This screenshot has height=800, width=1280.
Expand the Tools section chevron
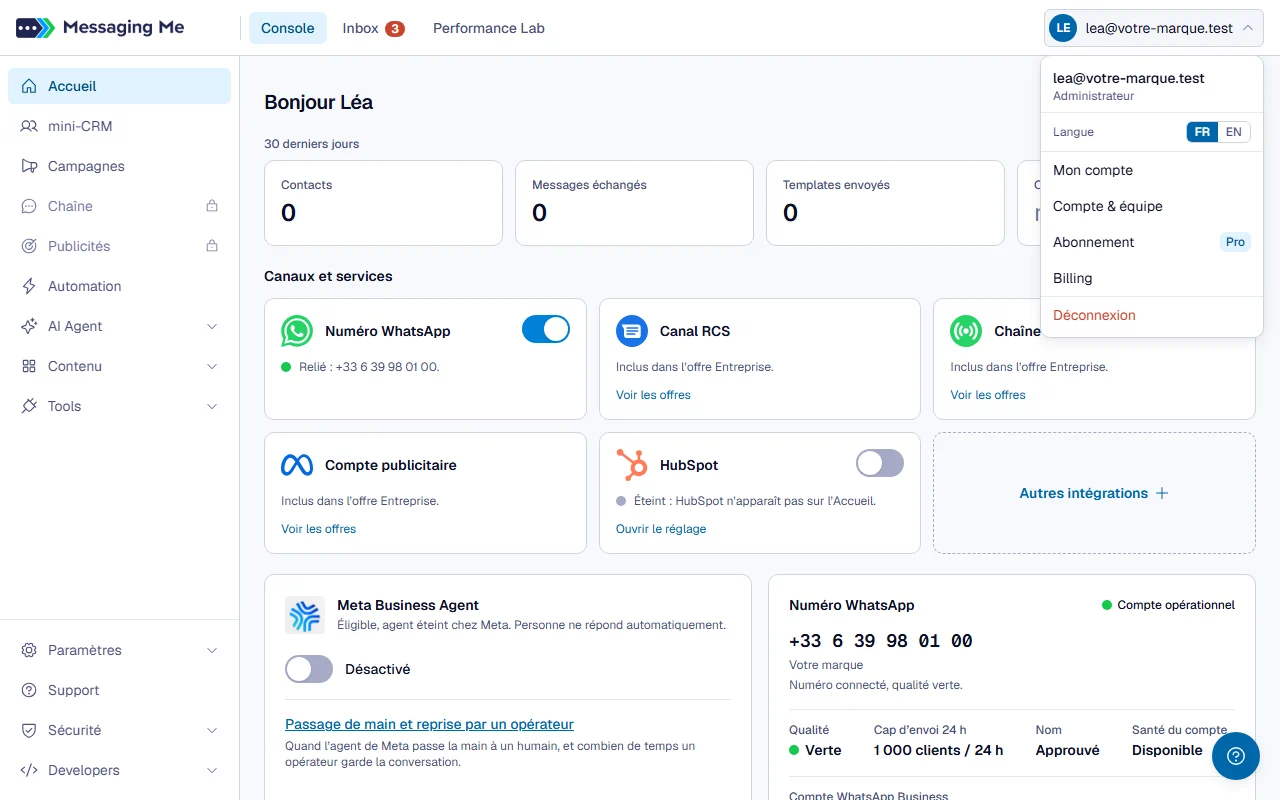click(x=212, y=406)
